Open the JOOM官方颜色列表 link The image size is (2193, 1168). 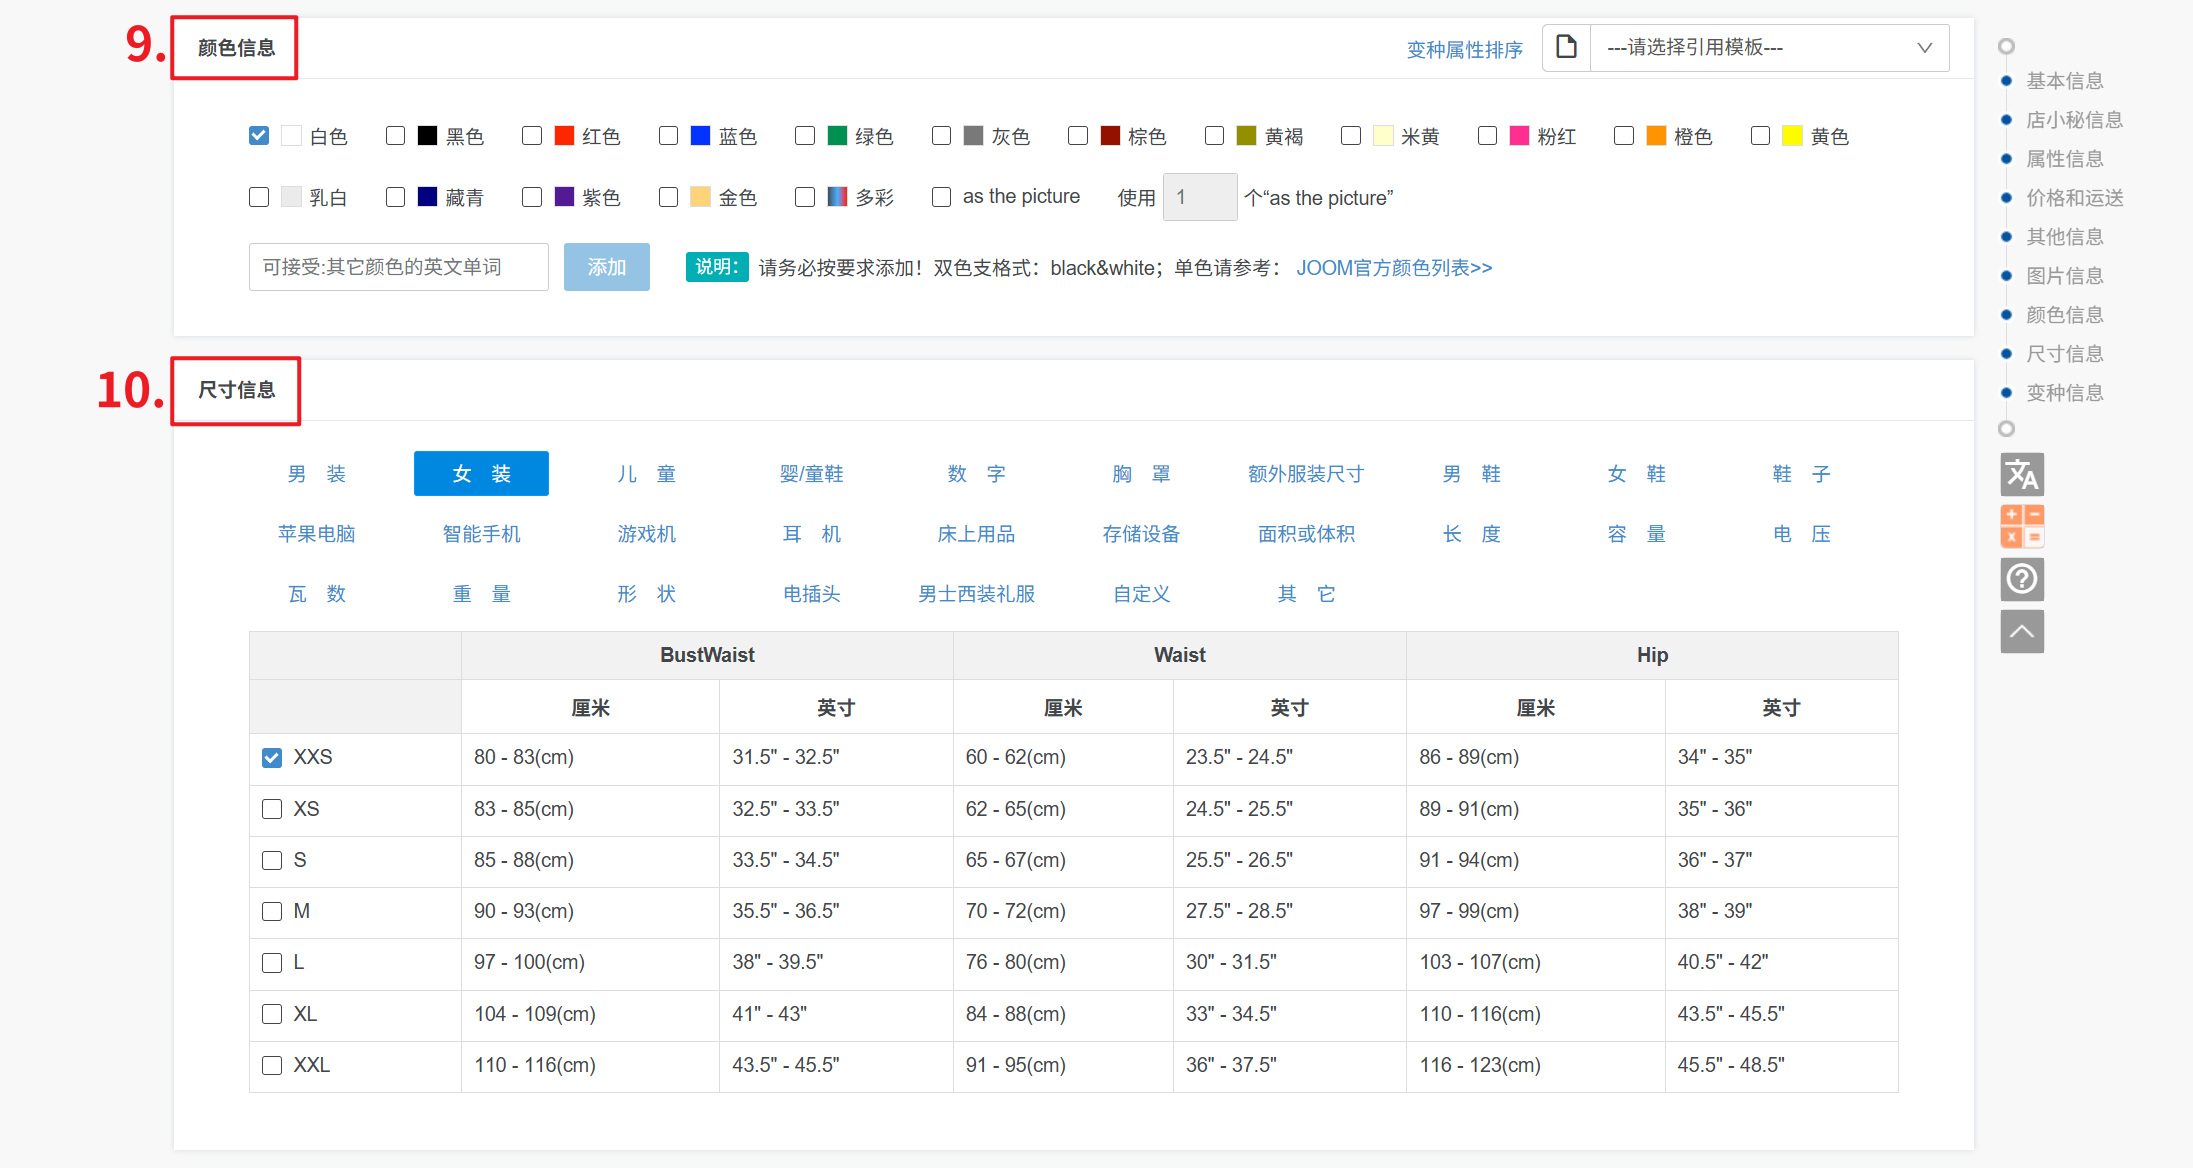pyautogui.click(x=1394, y=268)
